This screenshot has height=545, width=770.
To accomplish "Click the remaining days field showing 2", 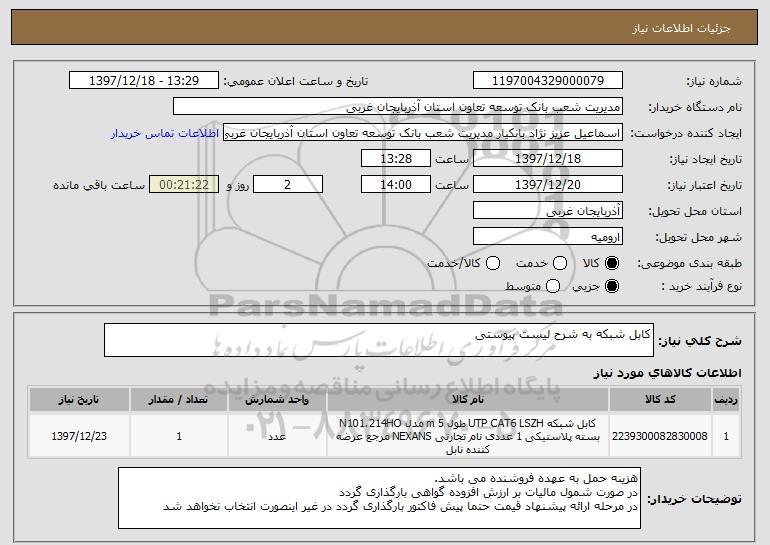I will (288, 185).
